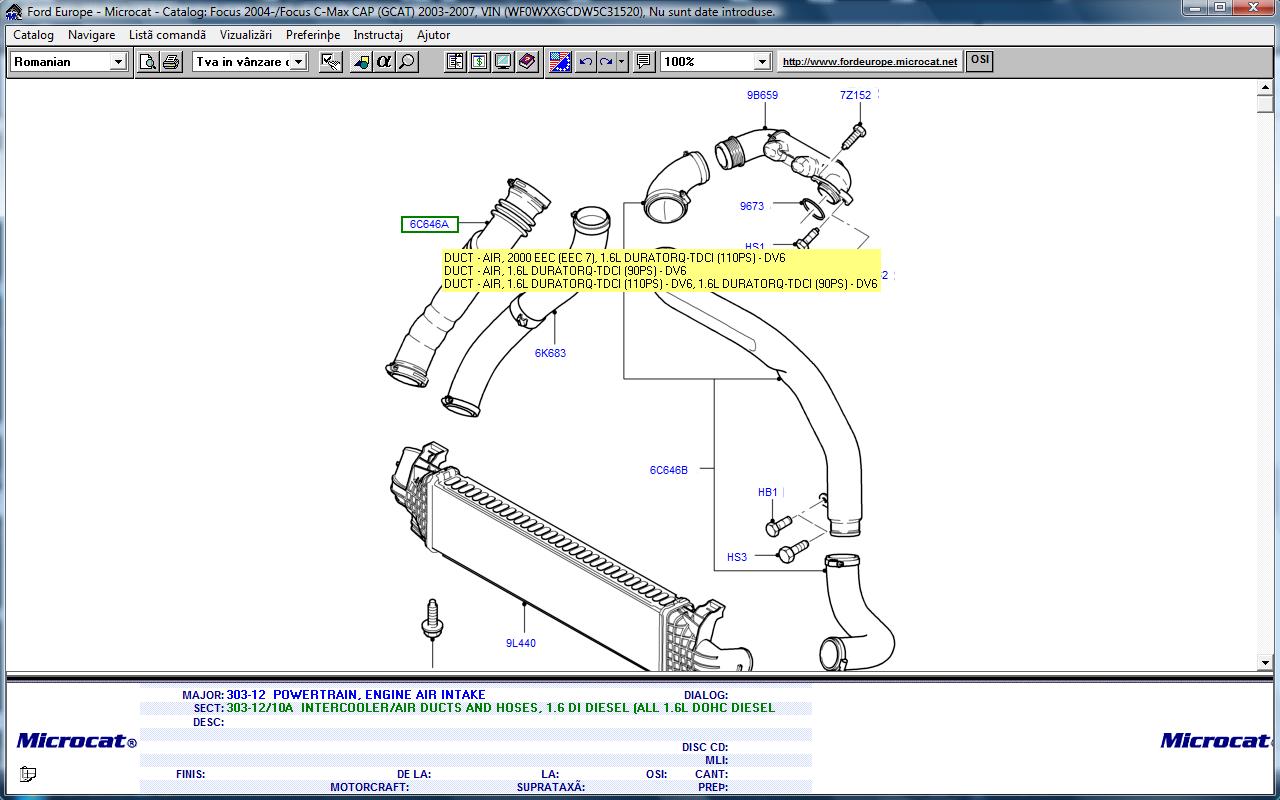Click the 9L440 intercooler part label
The height and width of the screenshot is (800, 1280).
click(520, 643)
